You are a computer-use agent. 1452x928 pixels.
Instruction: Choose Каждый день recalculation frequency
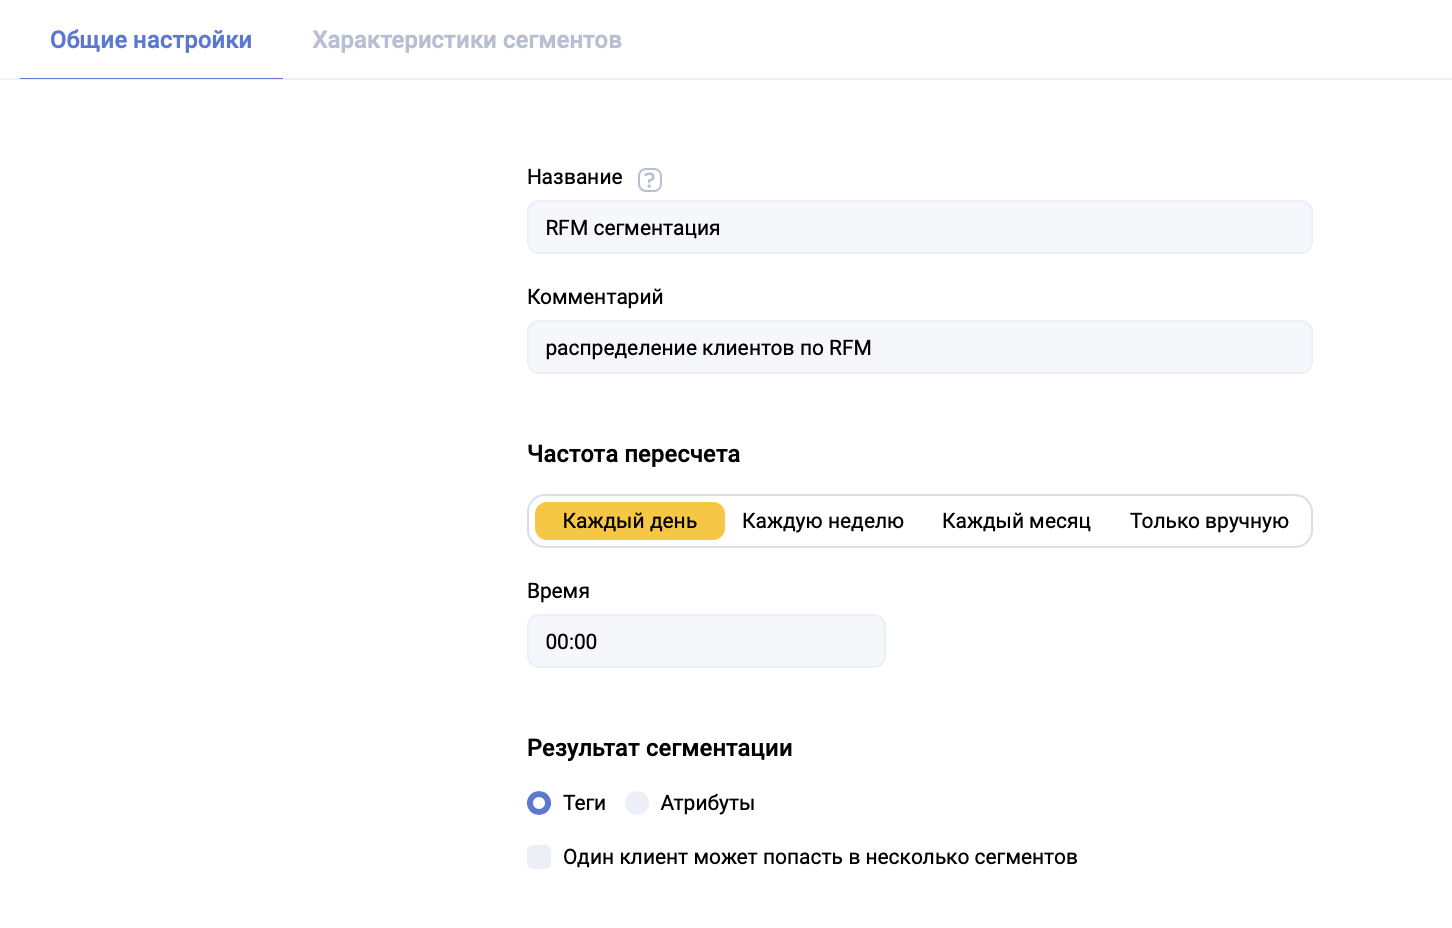click(x=630, y=521)
